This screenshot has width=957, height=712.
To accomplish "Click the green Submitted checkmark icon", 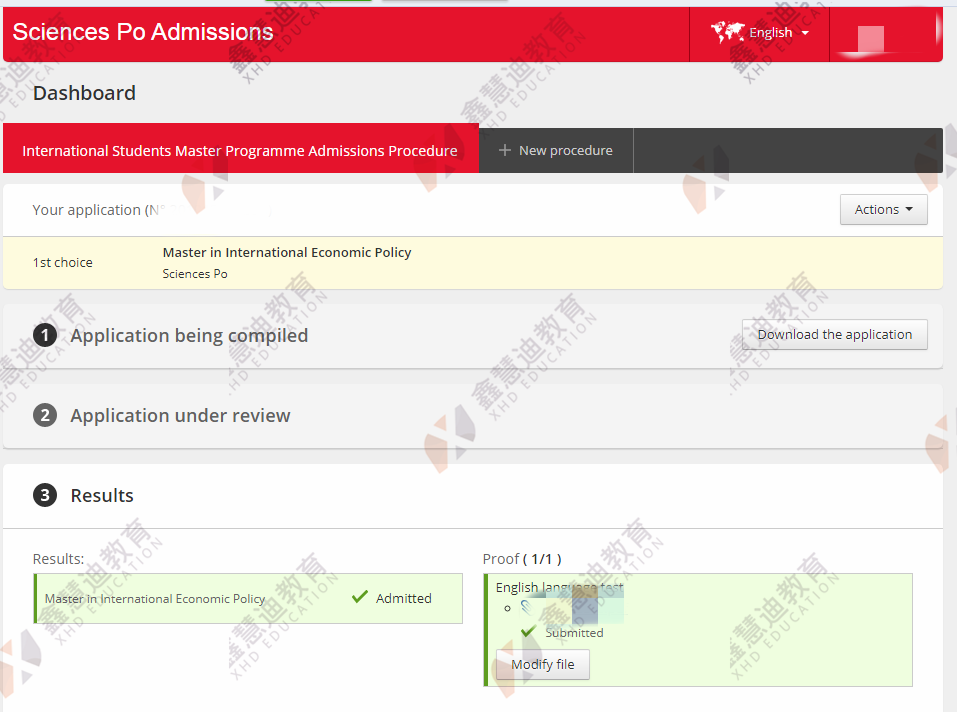I will click(529, 631).
